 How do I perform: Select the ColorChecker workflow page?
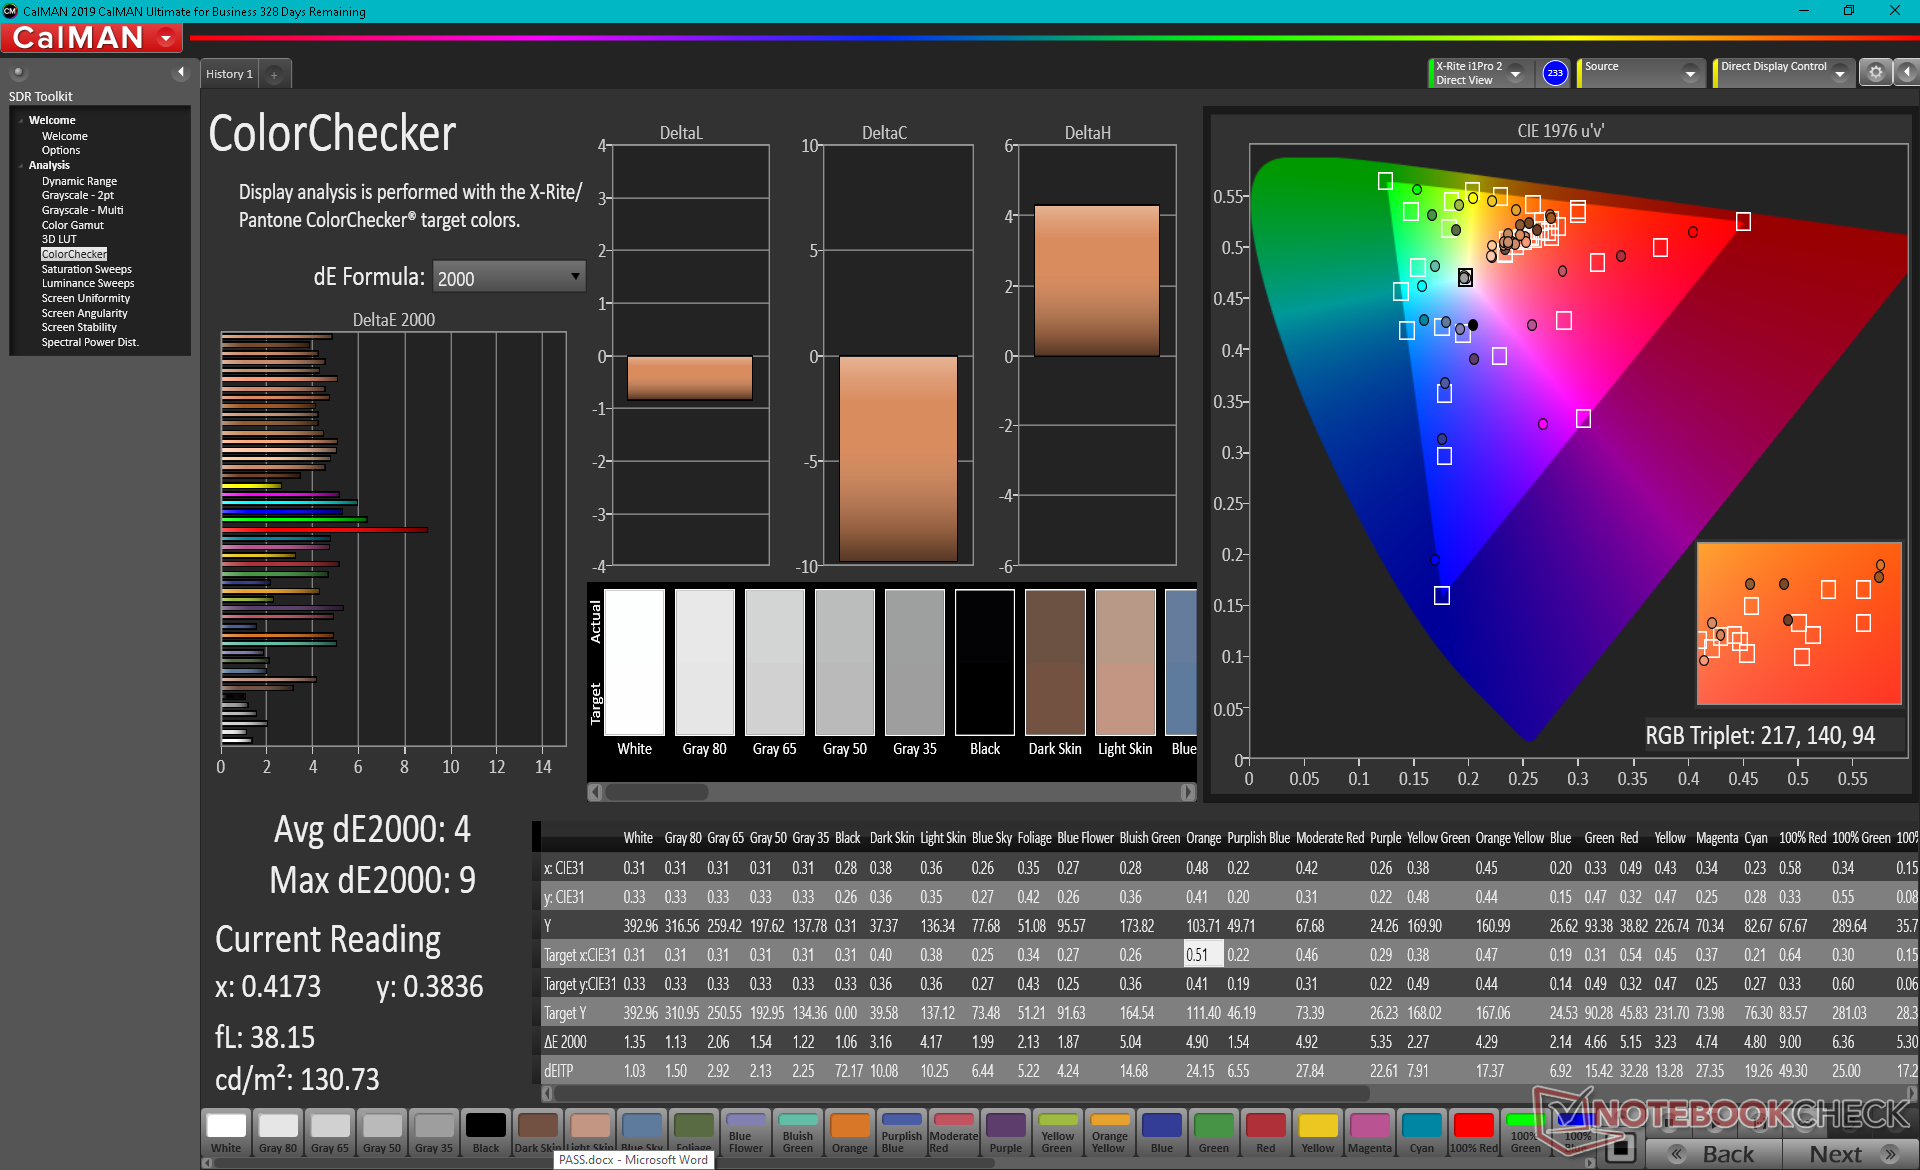74,254
